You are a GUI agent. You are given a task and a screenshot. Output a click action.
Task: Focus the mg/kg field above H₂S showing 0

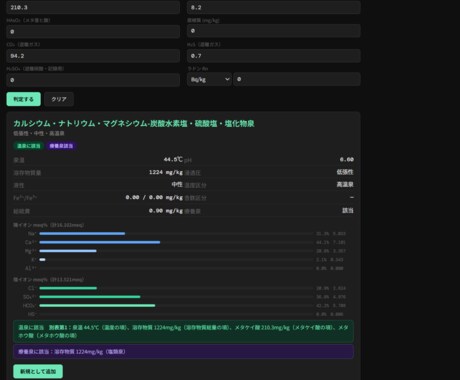pyautogui.click(x=274, y=31)
